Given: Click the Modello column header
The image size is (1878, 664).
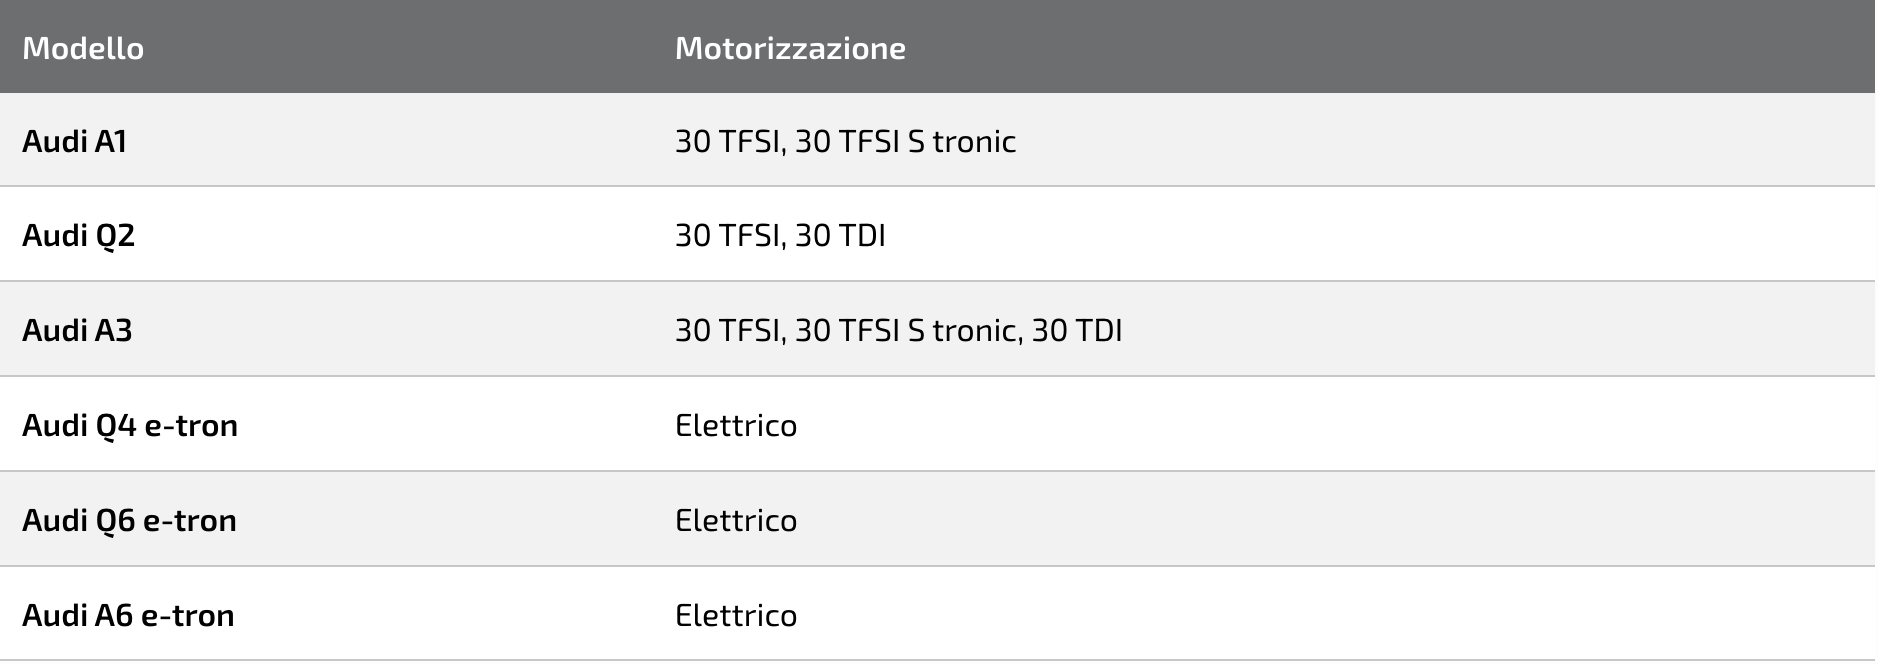Looking at the screenshot, I should coord(83,48).
